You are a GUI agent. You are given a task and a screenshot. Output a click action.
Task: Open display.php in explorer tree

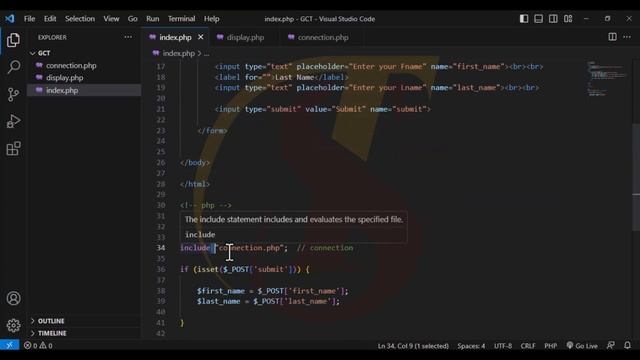click(x=64, y=78)
